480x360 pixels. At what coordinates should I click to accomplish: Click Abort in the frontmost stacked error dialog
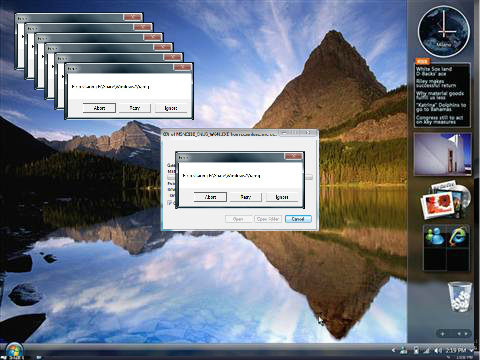tap(99, 108)
